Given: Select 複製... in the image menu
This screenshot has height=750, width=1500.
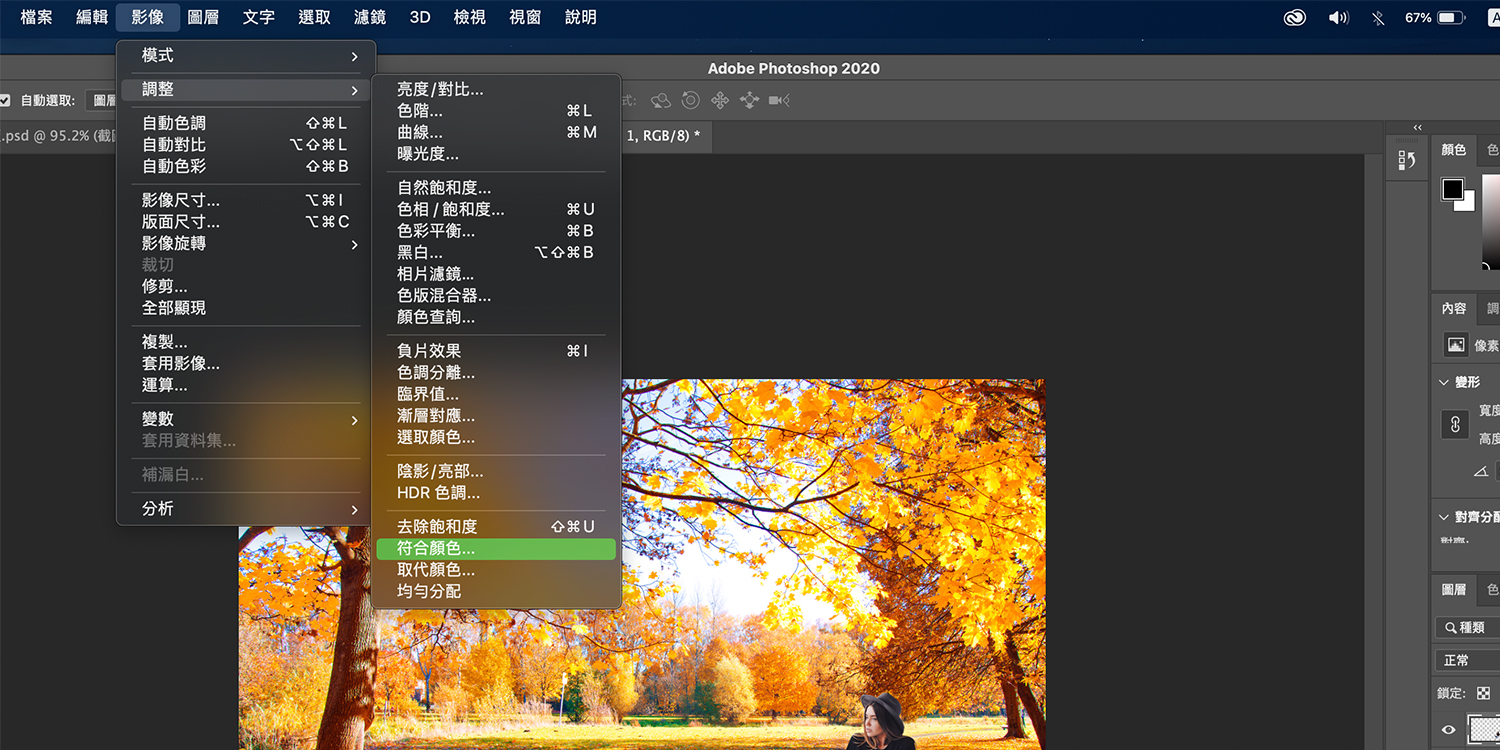Looking at the screenshot, I should click(247, 342).
